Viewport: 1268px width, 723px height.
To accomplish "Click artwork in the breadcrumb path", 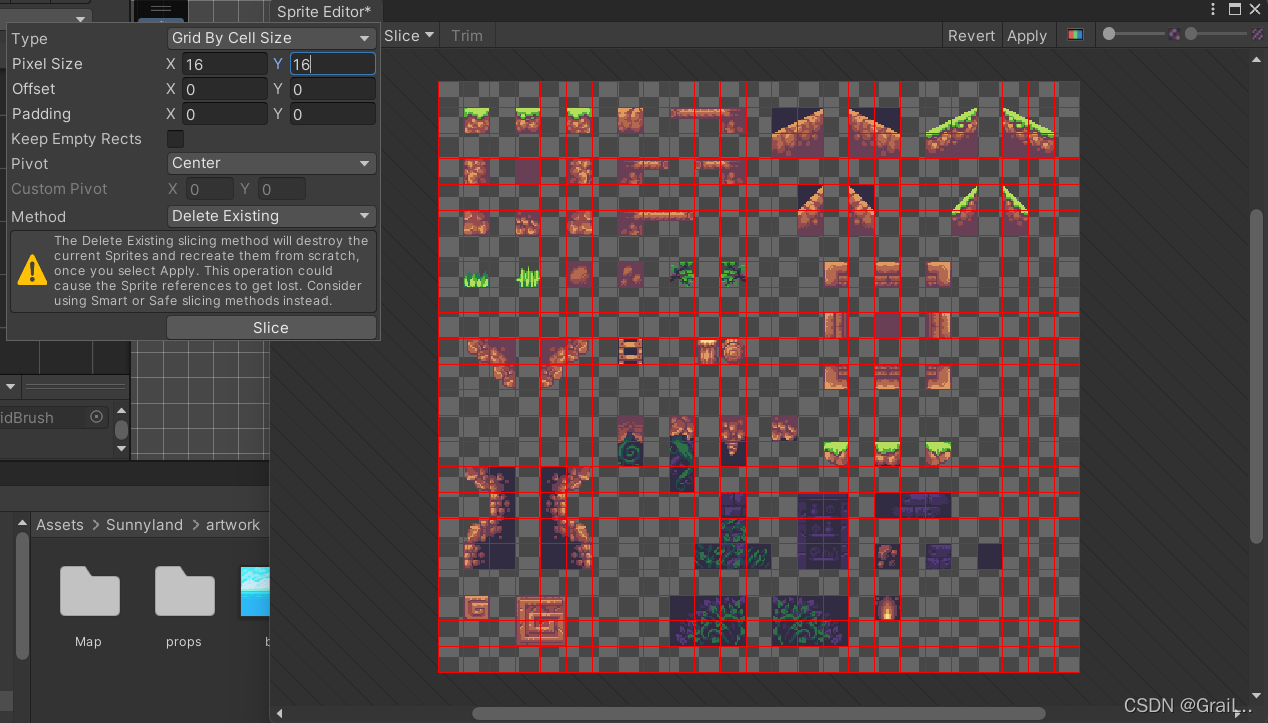I will pos(233,524).
